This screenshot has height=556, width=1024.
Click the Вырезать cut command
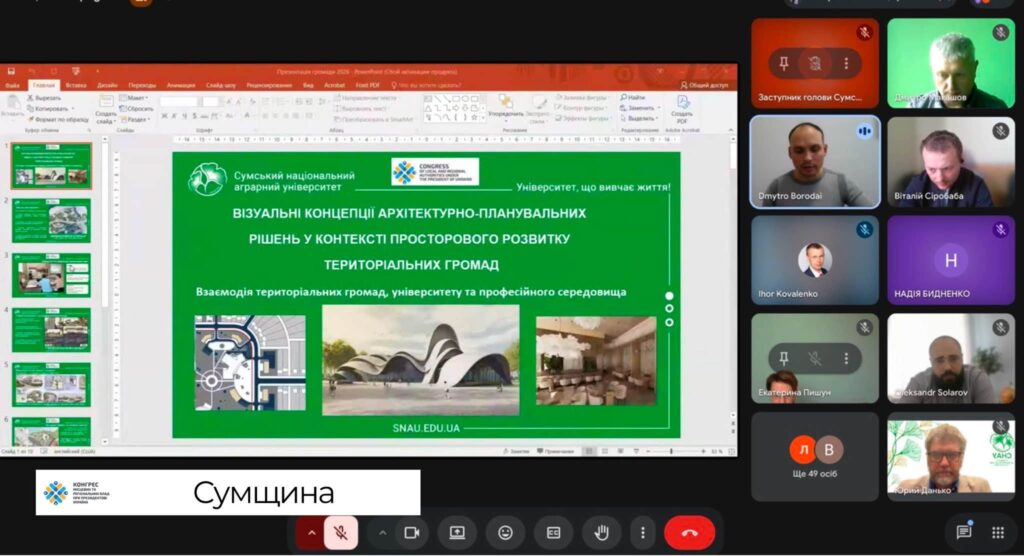tap(44, 98)
